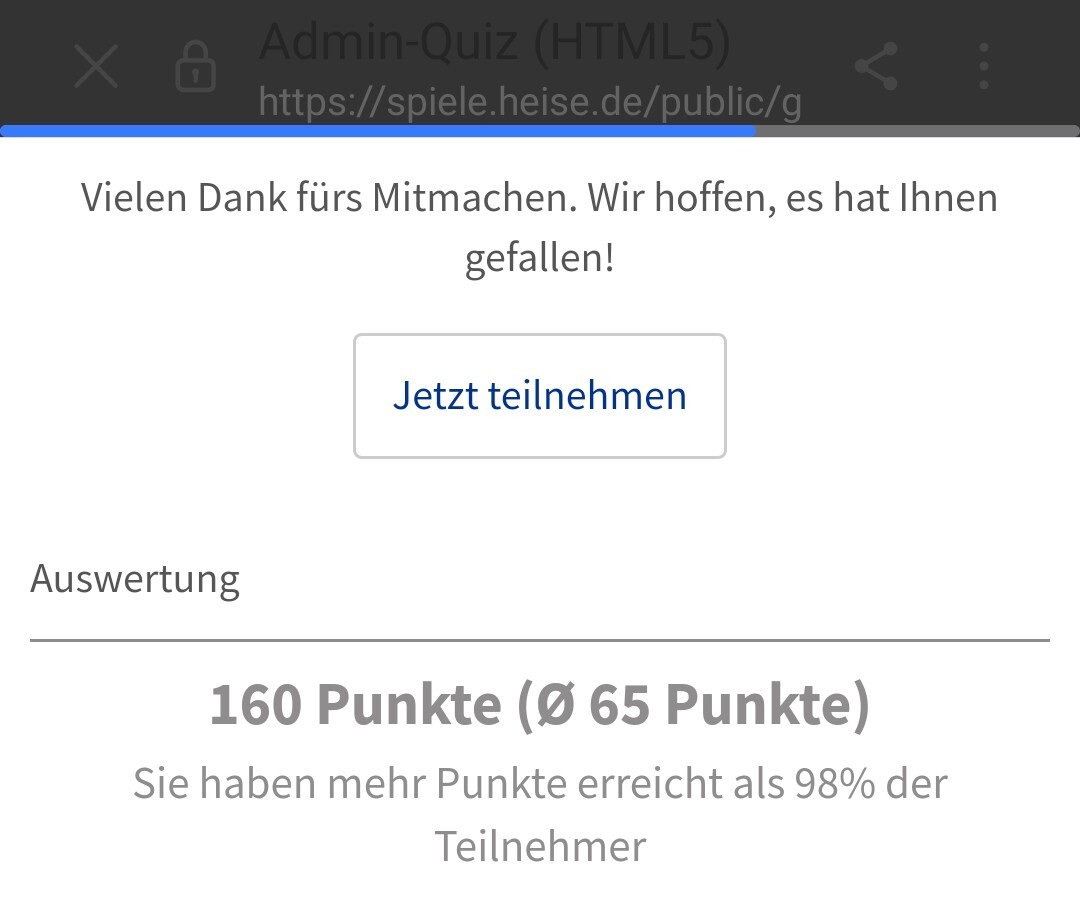Open the share icon in header
1080x905 pixels.
(x=877, y=68)
